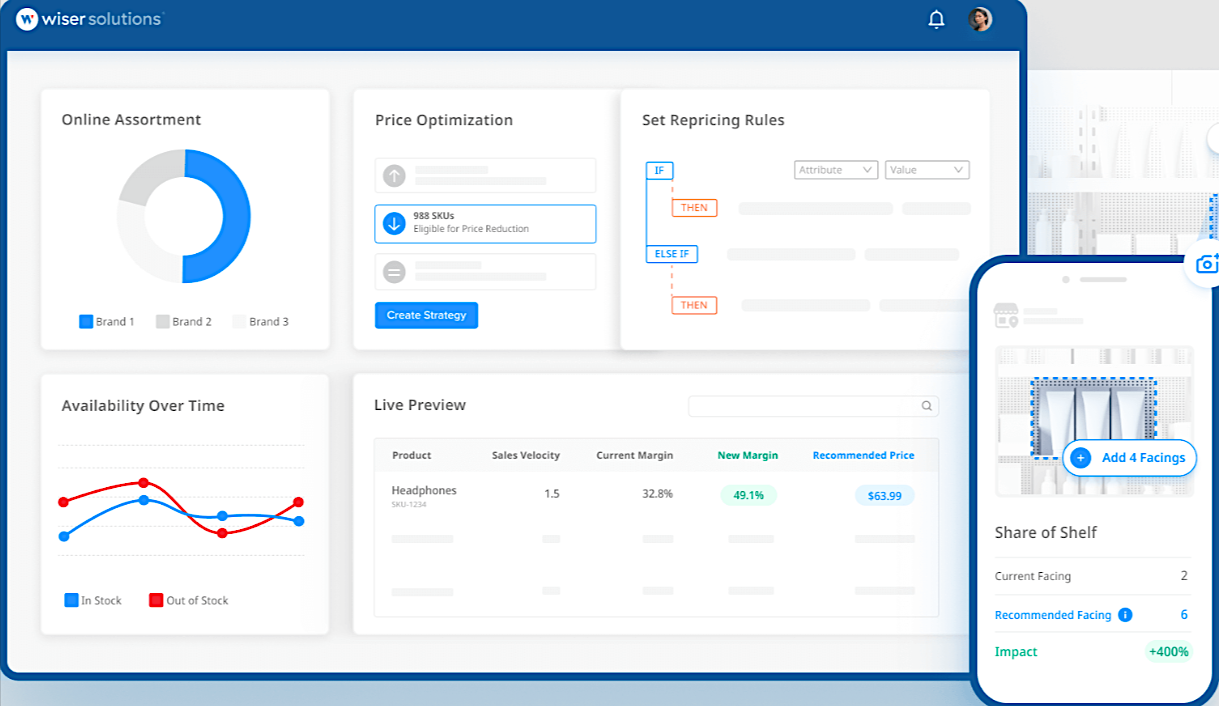Click the plus icon on Add 4 Facings
This screenshot has width=1219, height=706.
[x=1080, y=458]
